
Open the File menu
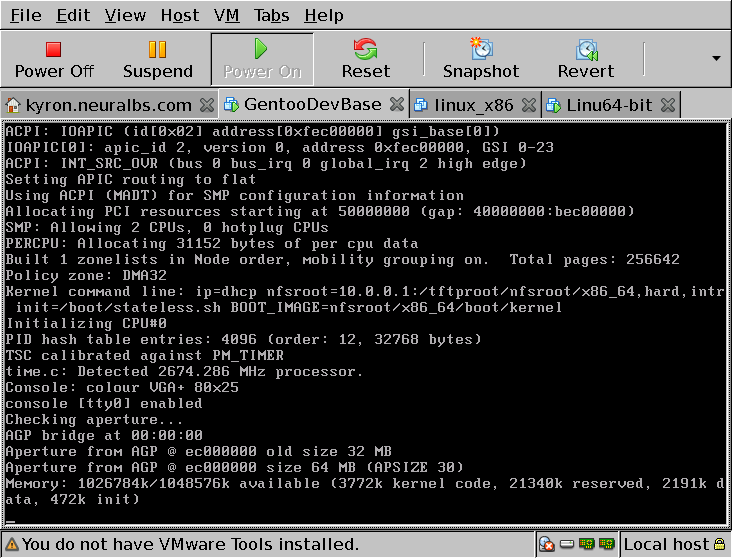tap(26, 16)
